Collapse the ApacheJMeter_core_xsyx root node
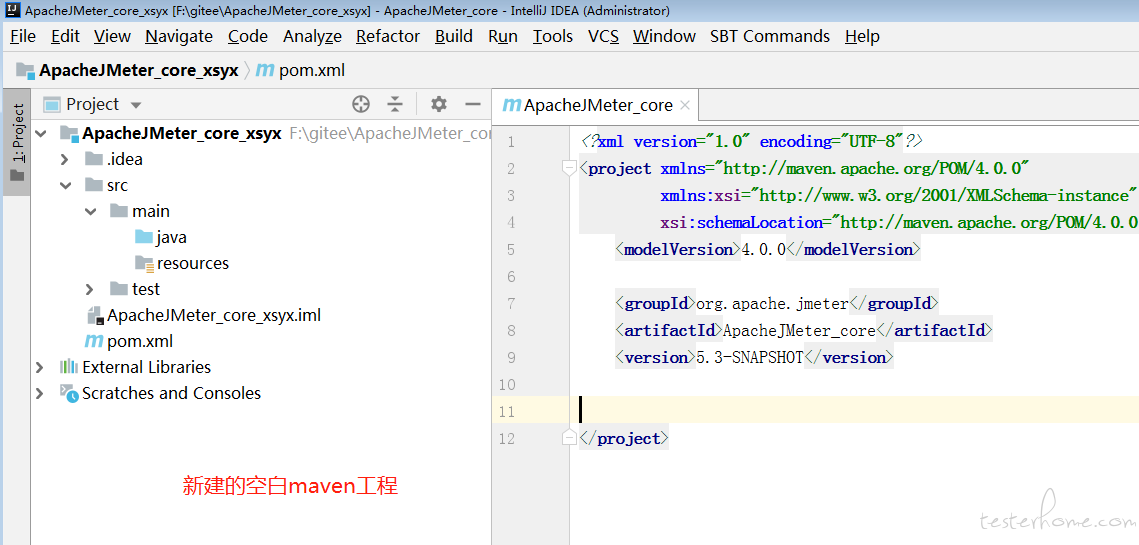The image size is (1139, 545). click(x=41, y=134)
